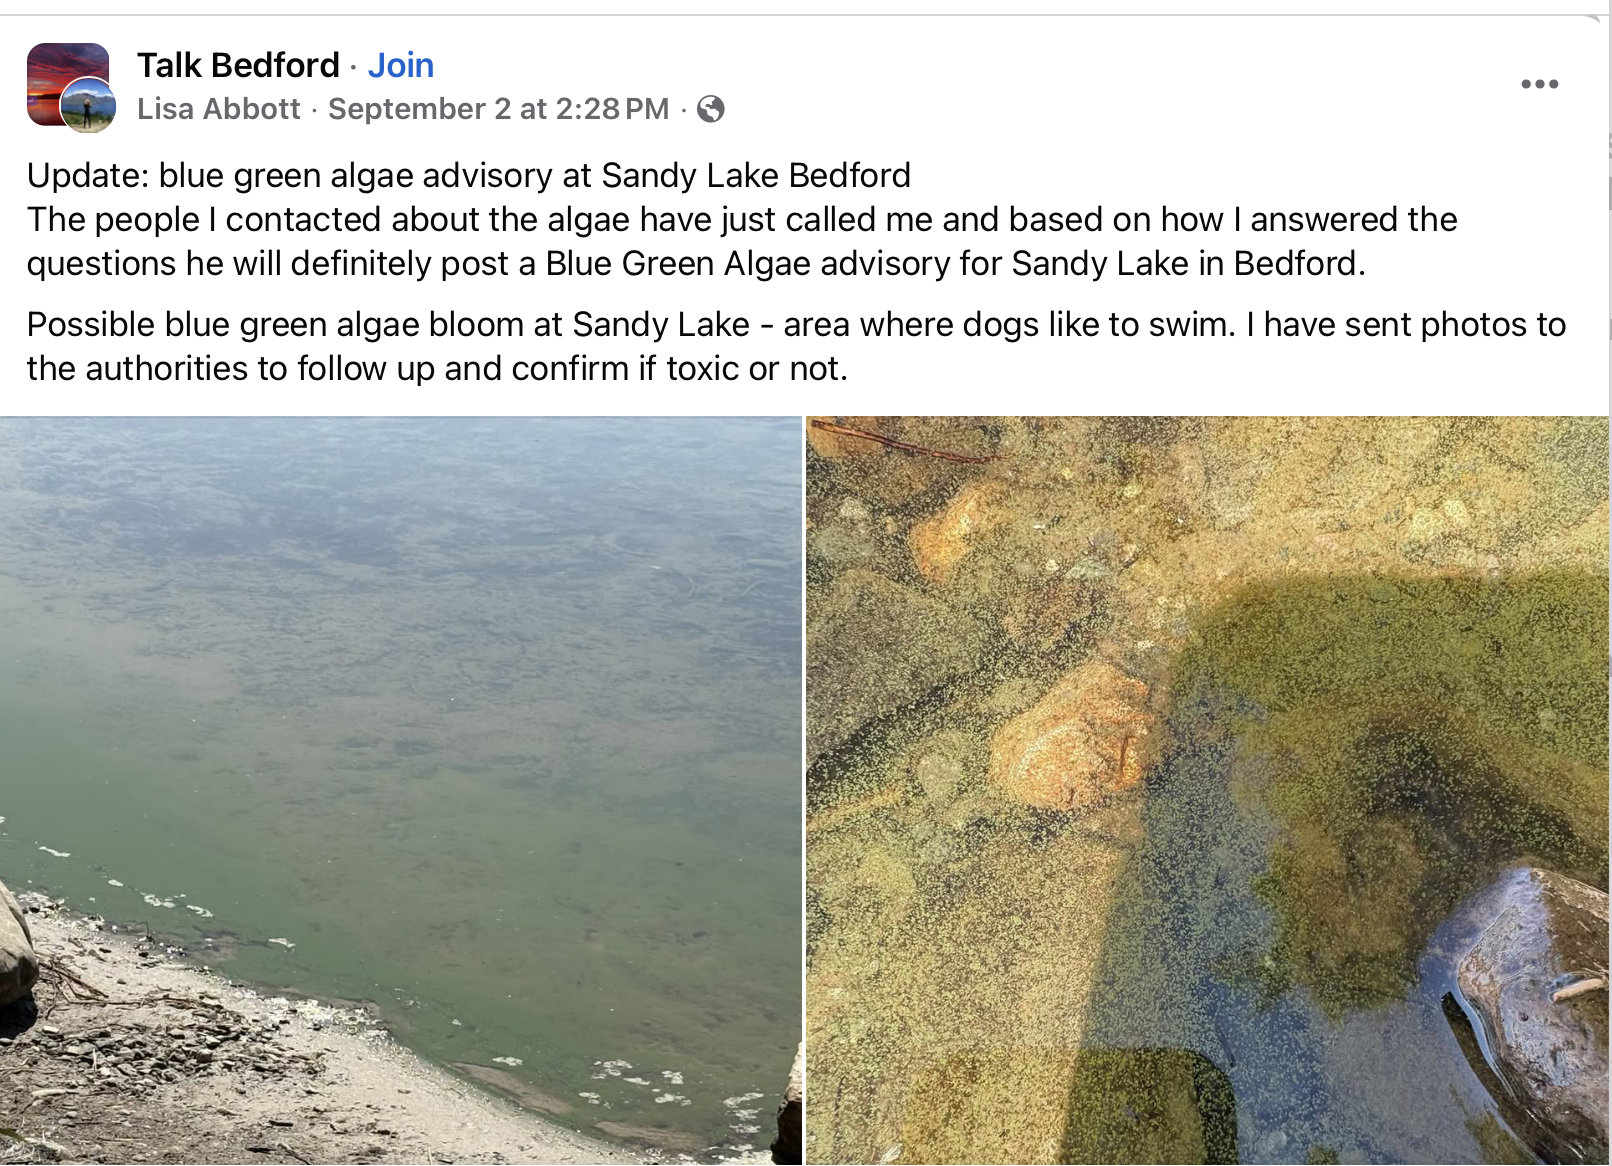The image size is (1612, 1166).
Task: Open Lisa Abbott's profile name link
Action: pos(219,109)
